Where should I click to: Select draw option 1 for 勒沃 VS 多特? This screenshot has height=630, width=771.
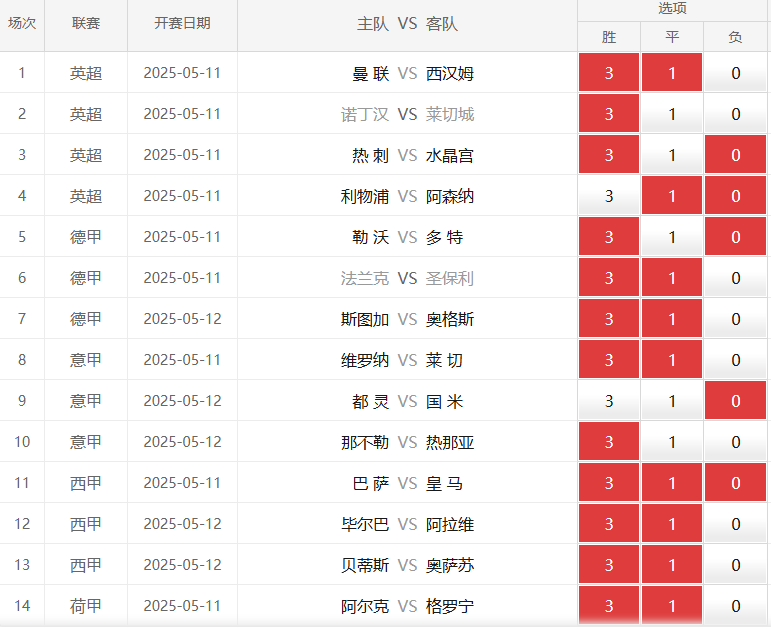click(x=672, y=237)
